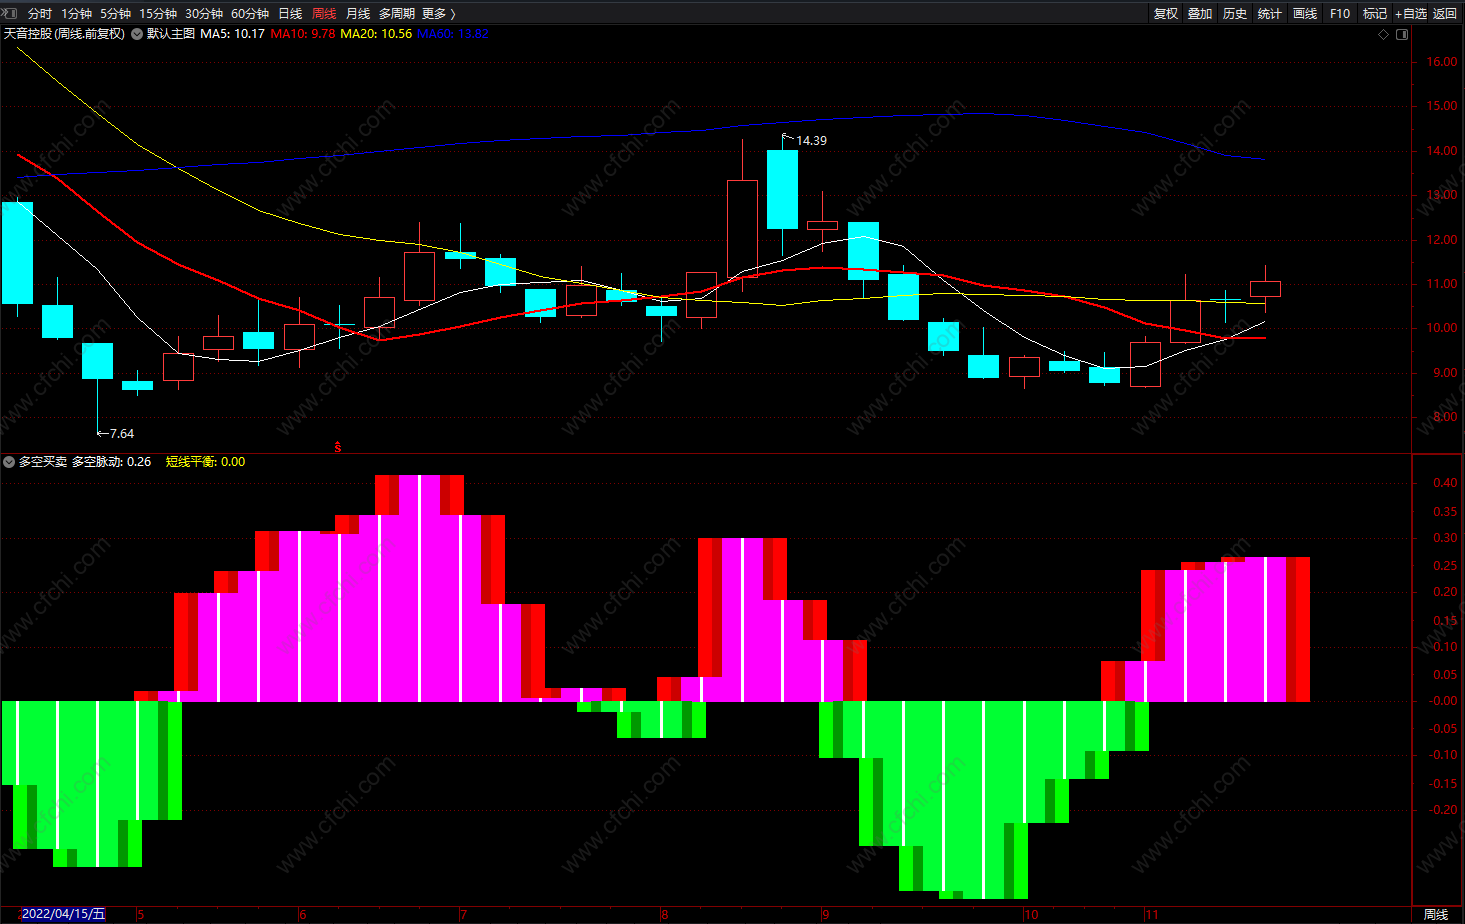
Task: Click the 天音控股 (周线.前复权) title
Action: pyautogui.click(x=64, y=34)
